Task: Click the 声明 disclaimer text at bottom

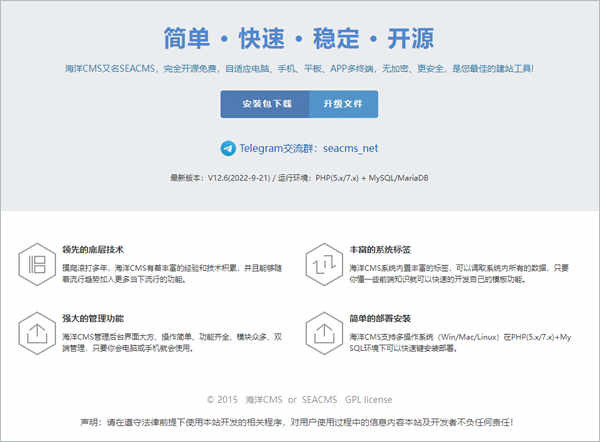Action: pos(296,422)
